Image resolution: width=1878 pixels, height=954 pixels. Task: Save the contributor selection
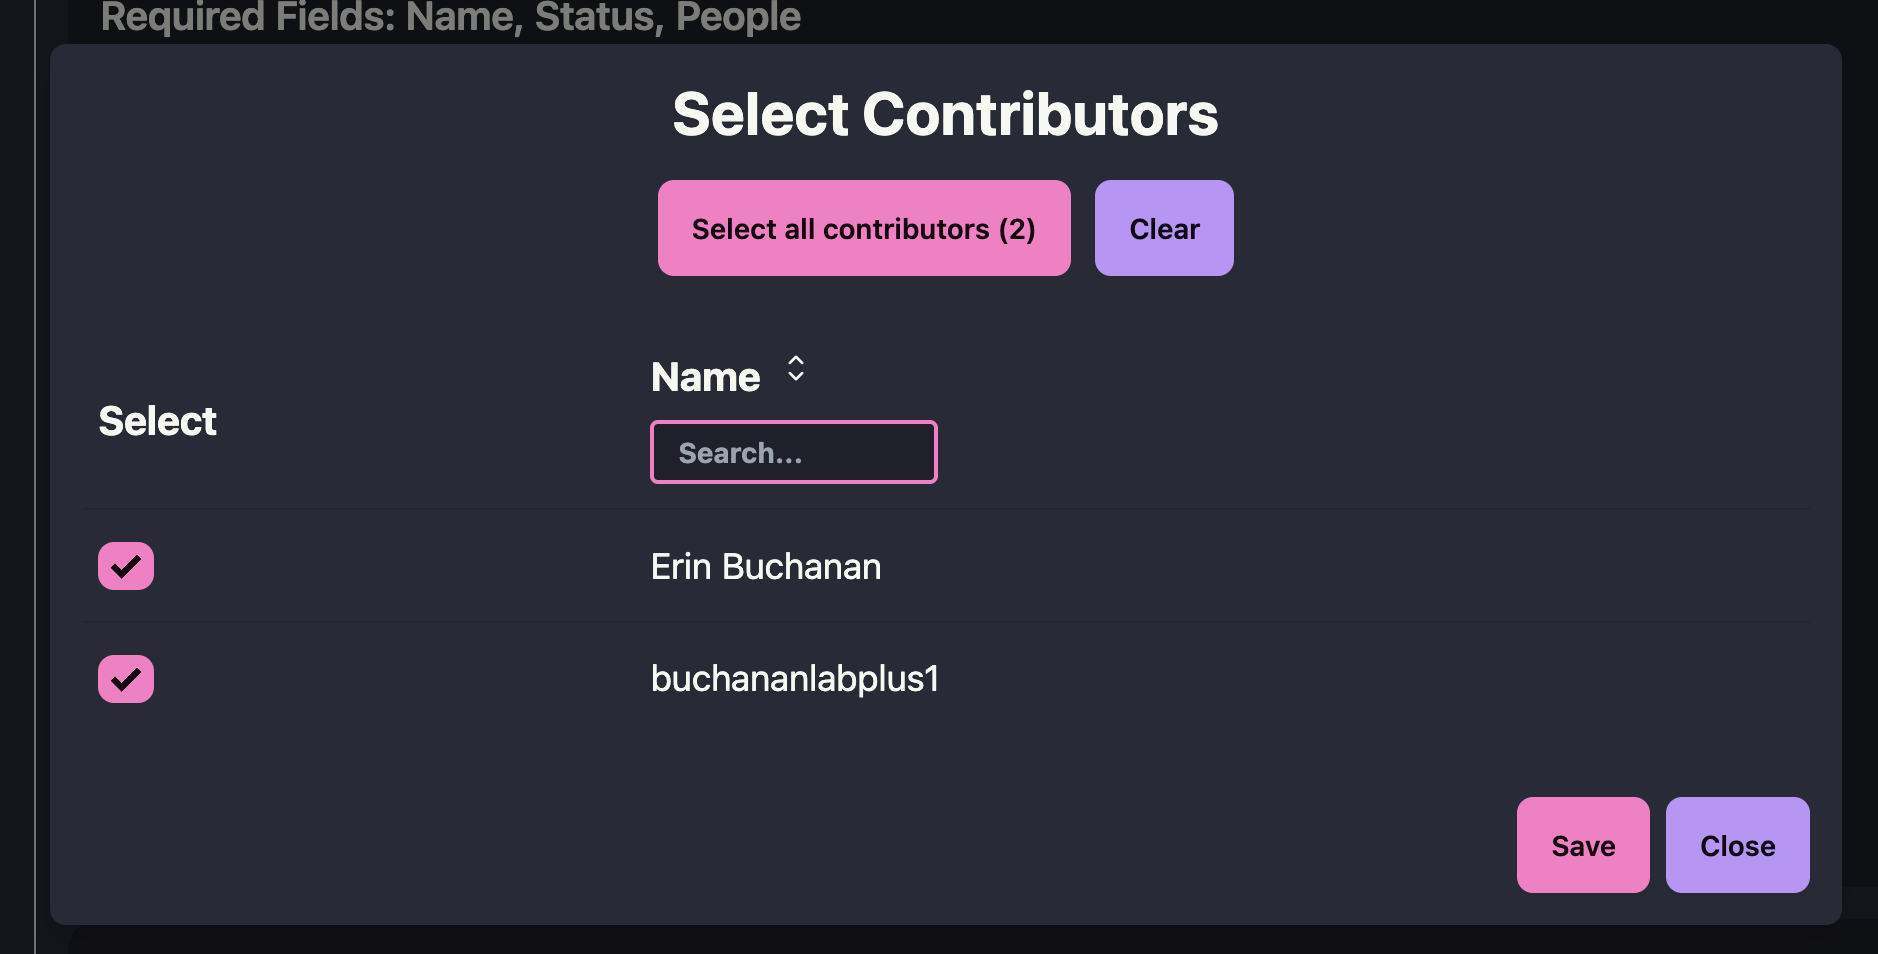point(1582,845)
